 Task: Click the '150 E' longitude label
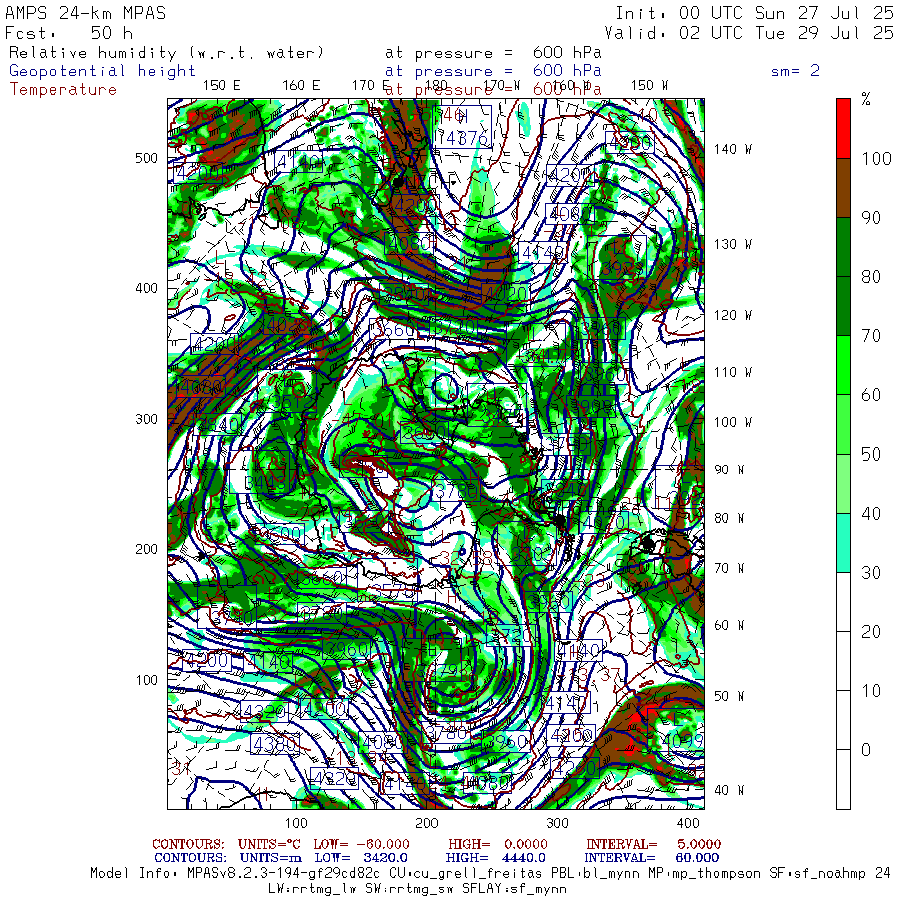tap(222, 86)
